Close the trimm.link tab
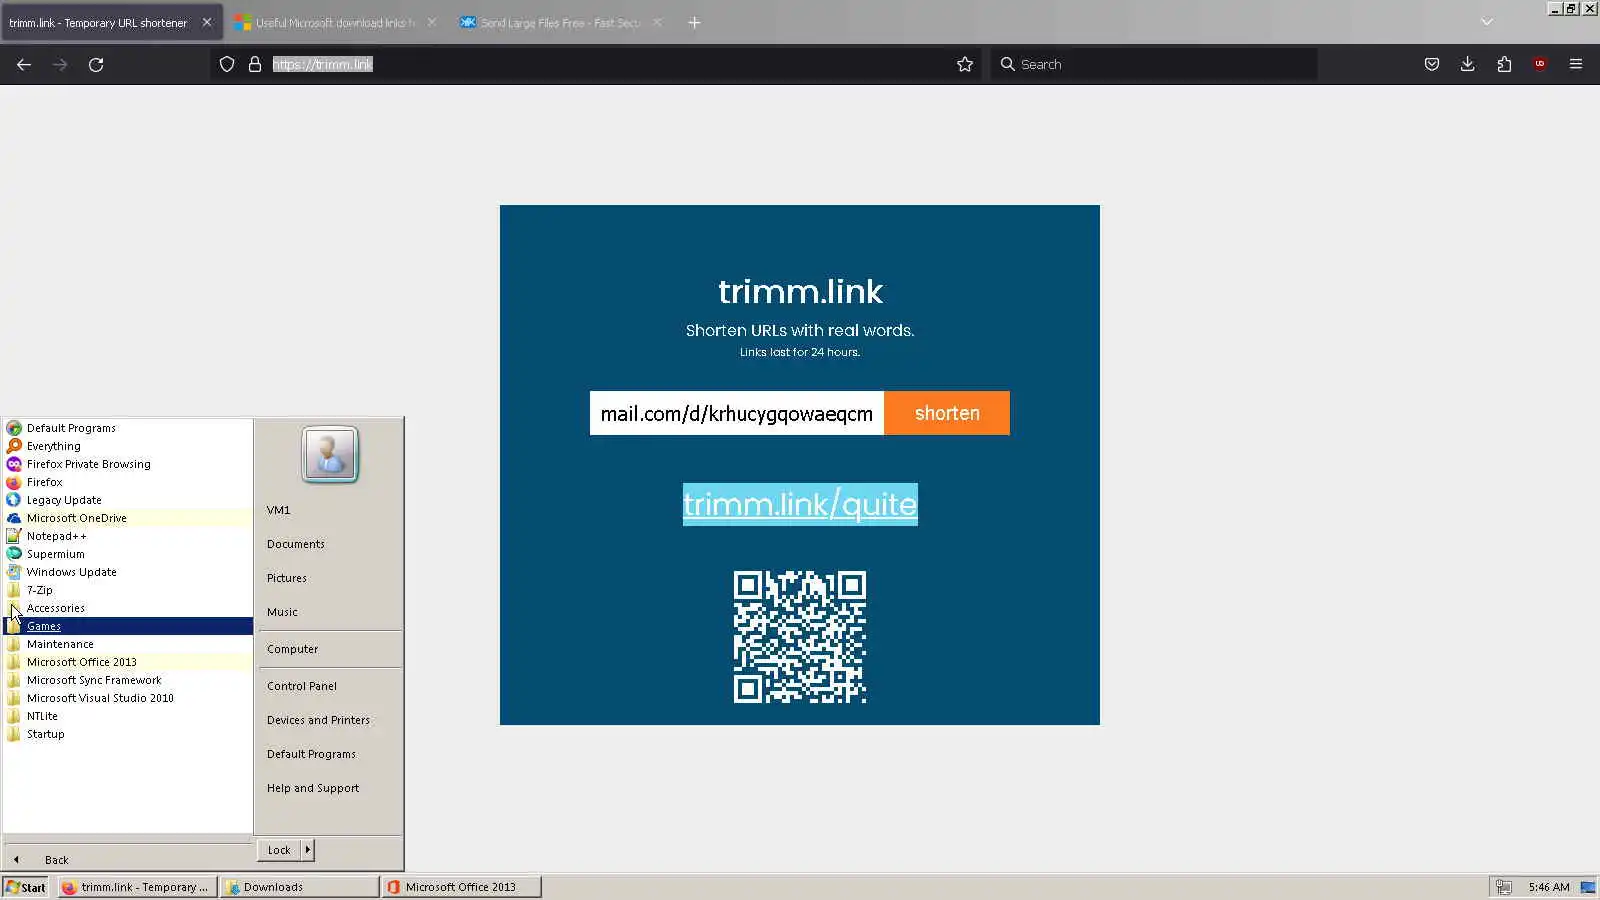Screen dimensions: 1600x900 pos(207,22)
